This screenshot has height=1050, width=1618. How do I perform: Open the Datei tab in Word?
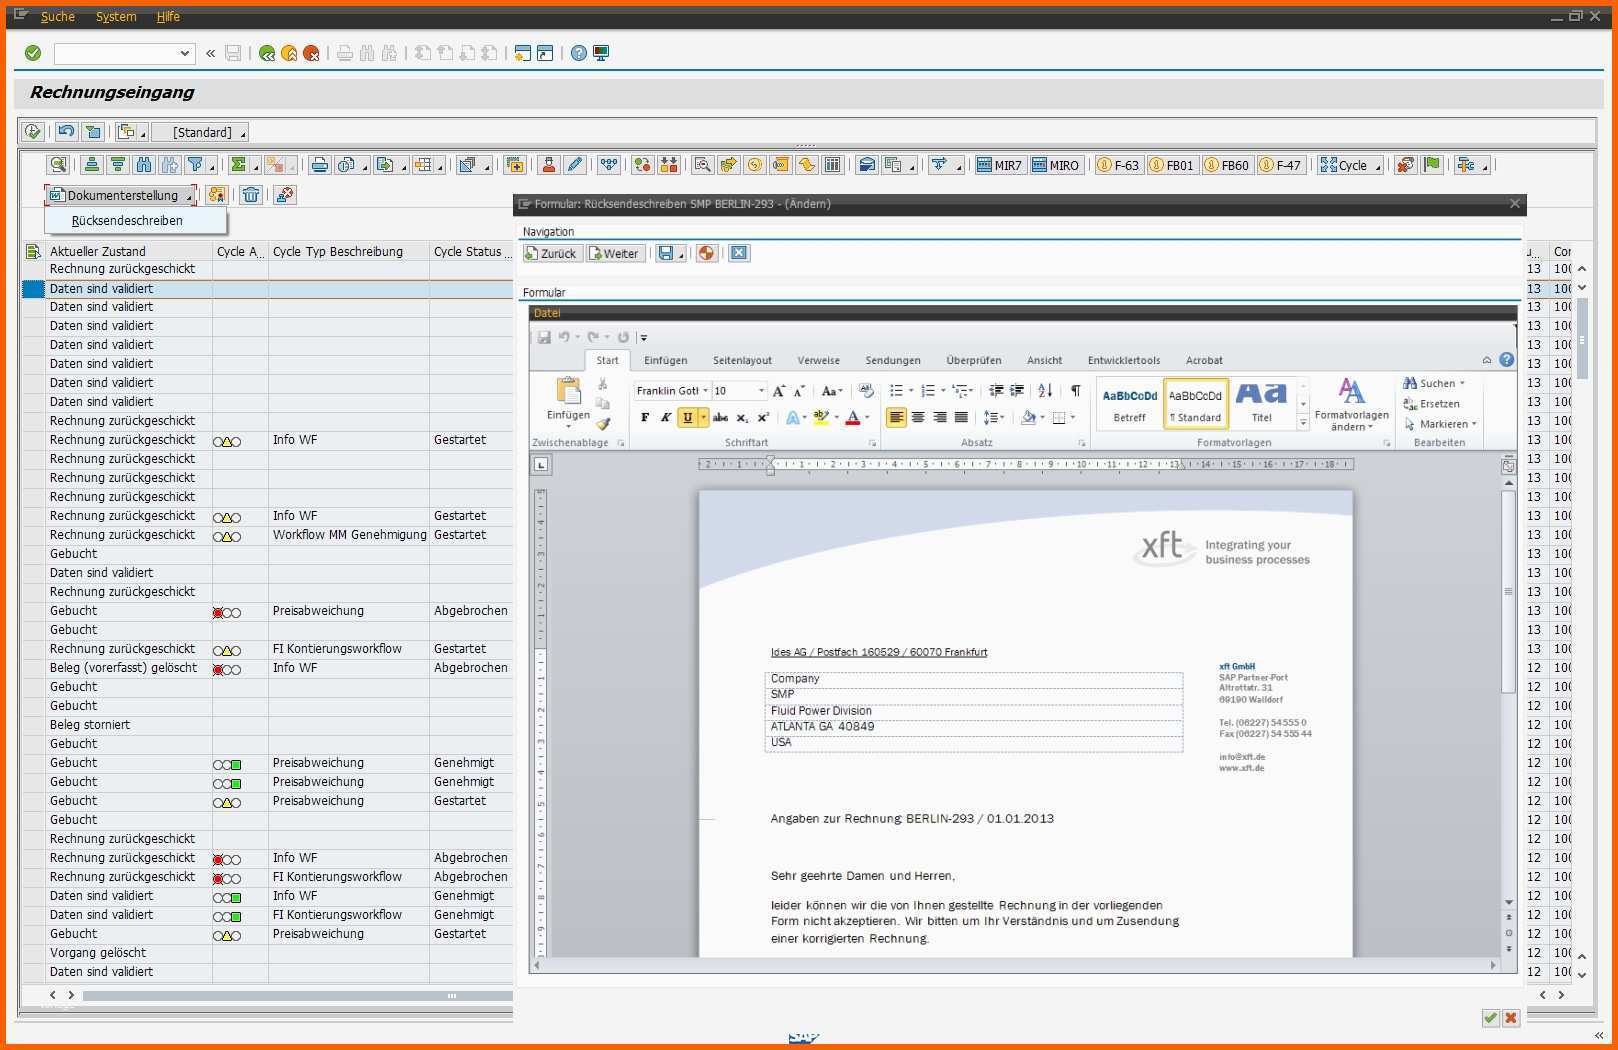pos(547,313)
